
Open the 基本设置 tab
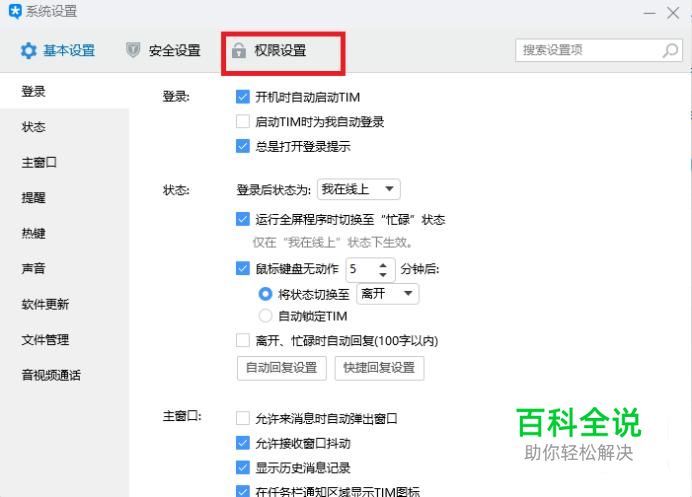[x=58, y=51]
